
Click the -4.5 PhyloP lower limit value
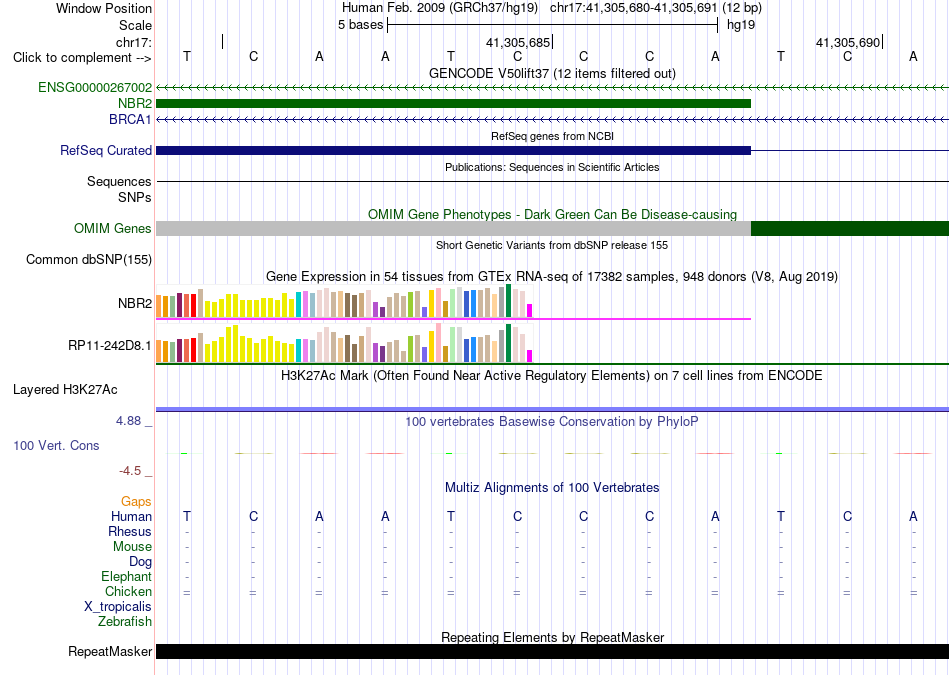tap(130, 471)
